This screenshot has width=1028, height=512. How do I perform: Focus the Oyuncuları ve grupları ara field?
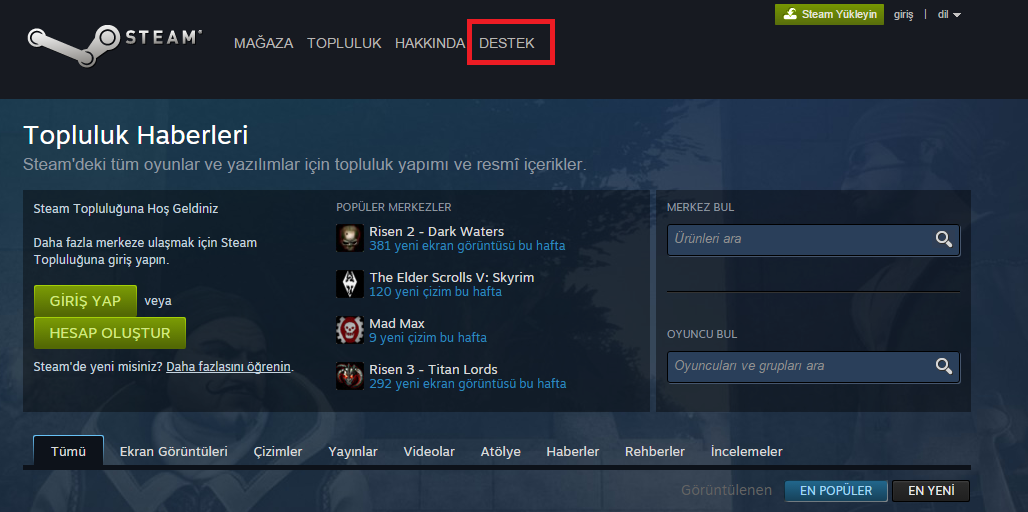coord(814,366)
